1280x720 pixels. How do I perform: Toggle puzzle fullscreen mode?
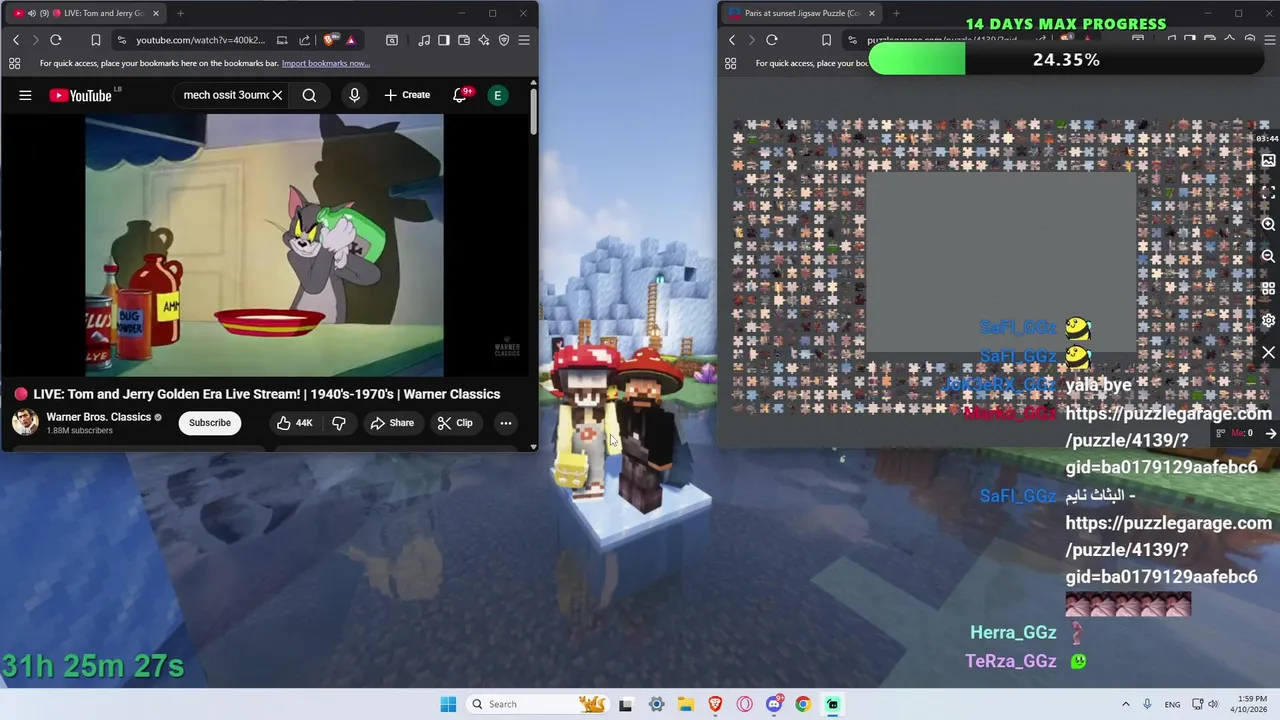tap(1268, 192)
